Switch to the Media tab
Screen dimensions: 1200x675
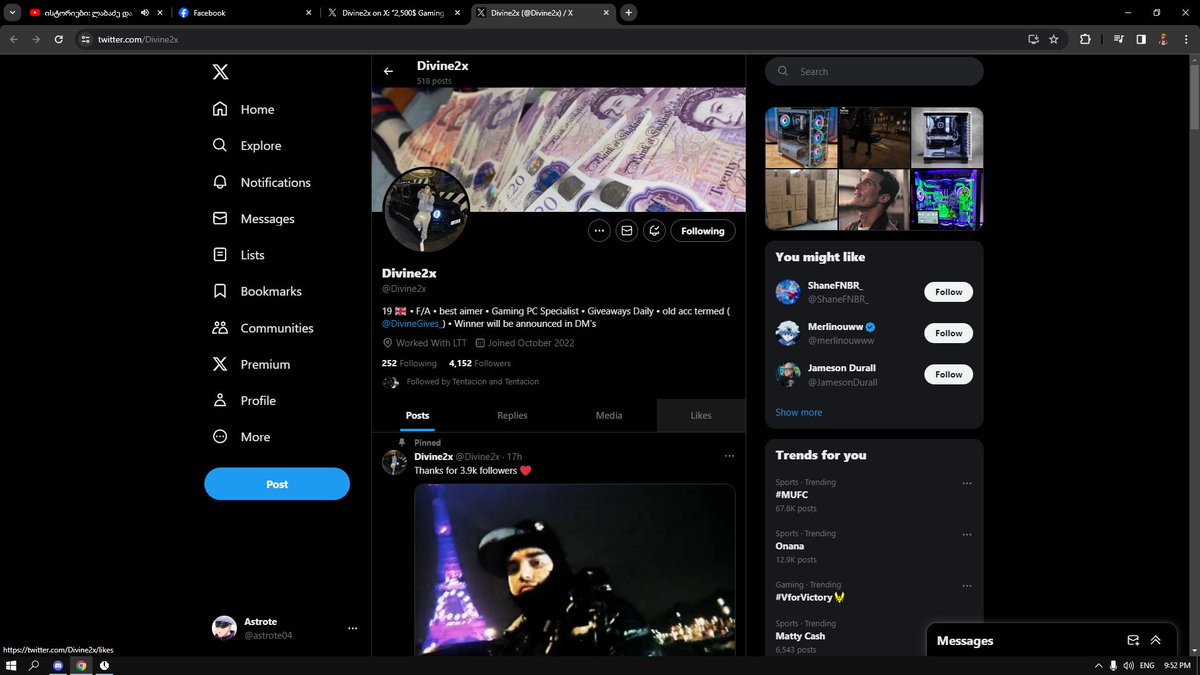pos(609,415)
